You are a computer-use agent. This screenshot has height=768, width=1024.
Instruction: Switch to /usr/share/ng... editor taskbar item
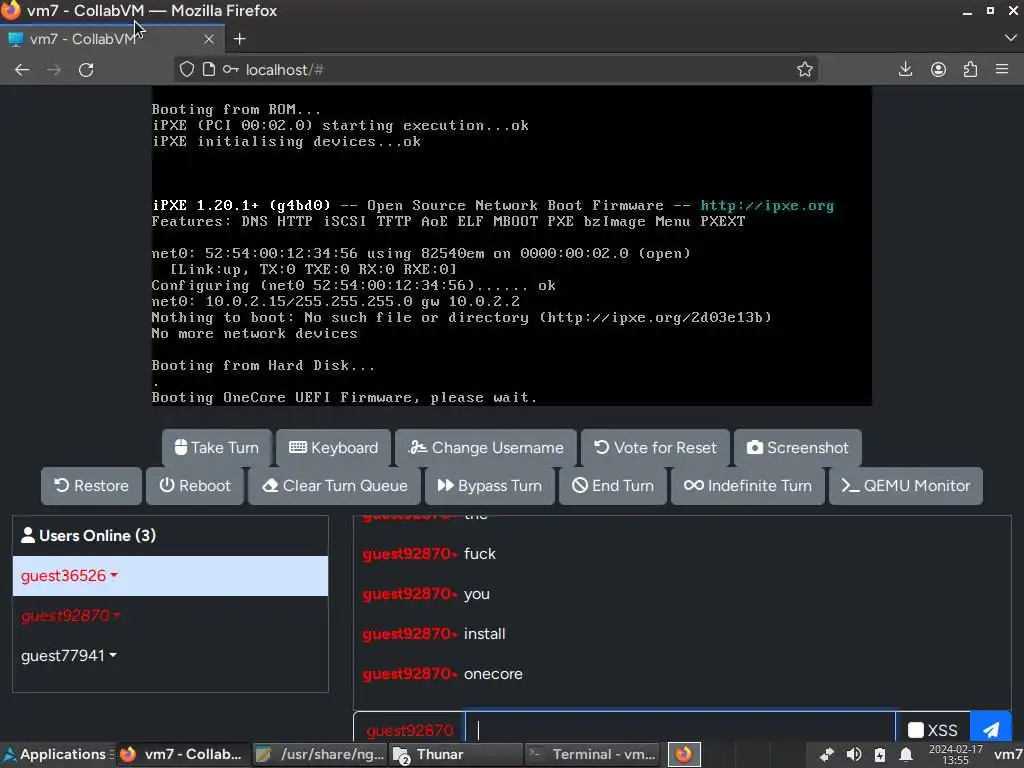pos(321,754)
